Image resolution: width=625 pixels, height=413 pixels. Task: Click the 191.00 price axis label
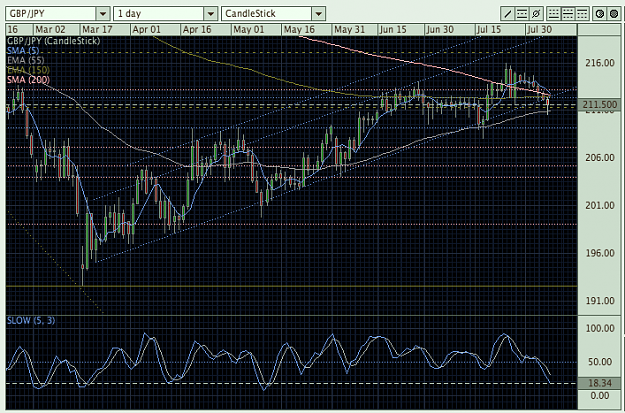(600, 301)
